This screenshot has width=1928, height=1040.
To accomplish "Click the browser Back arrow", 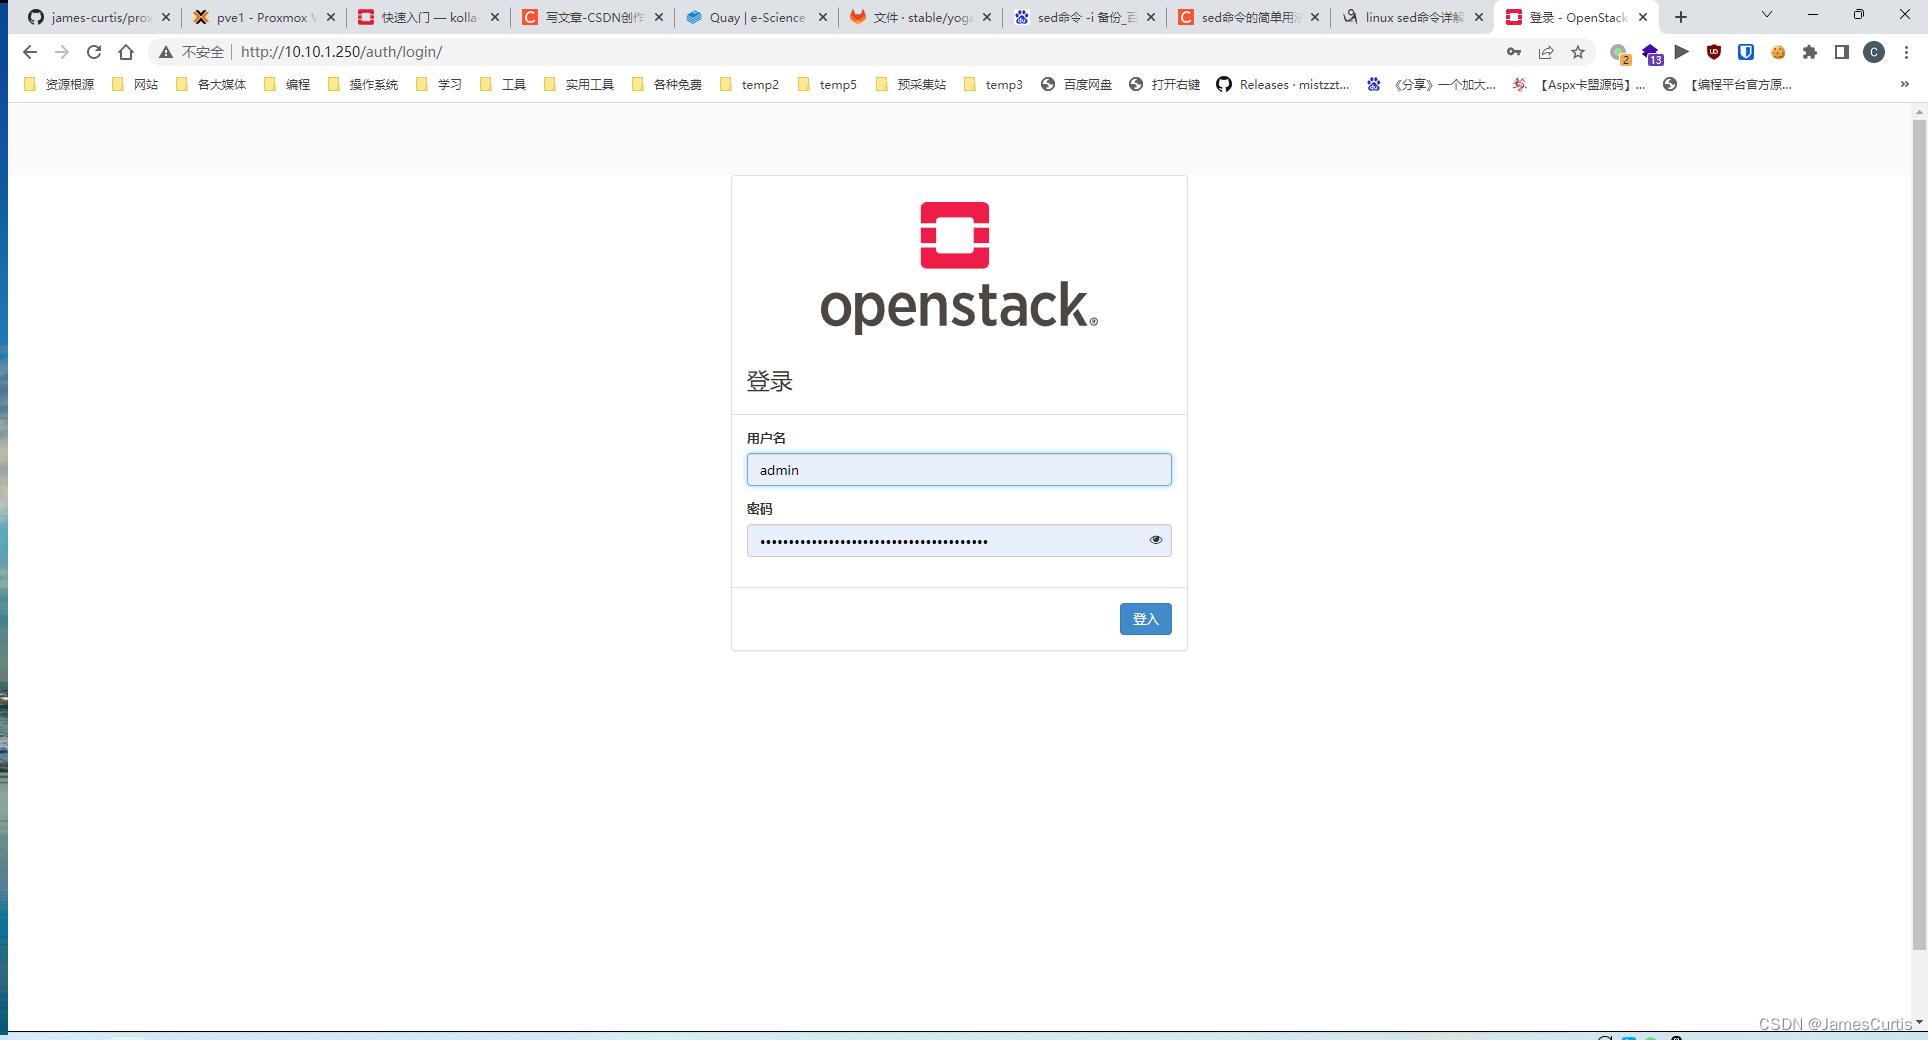I will [30, 52].
